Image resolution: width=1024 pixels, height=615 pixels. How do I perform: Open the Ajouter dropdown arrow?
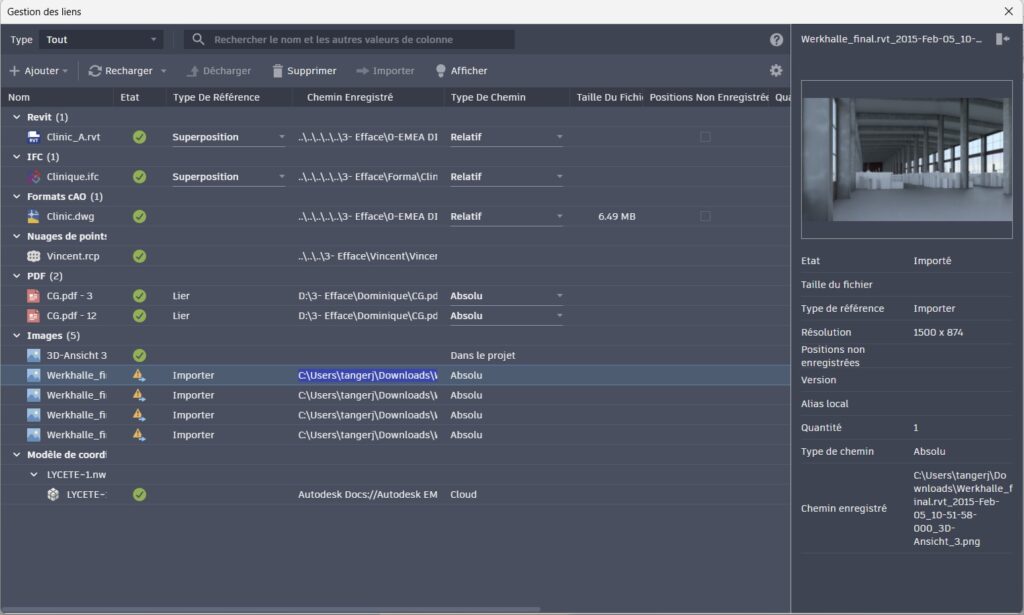[64, 70]
